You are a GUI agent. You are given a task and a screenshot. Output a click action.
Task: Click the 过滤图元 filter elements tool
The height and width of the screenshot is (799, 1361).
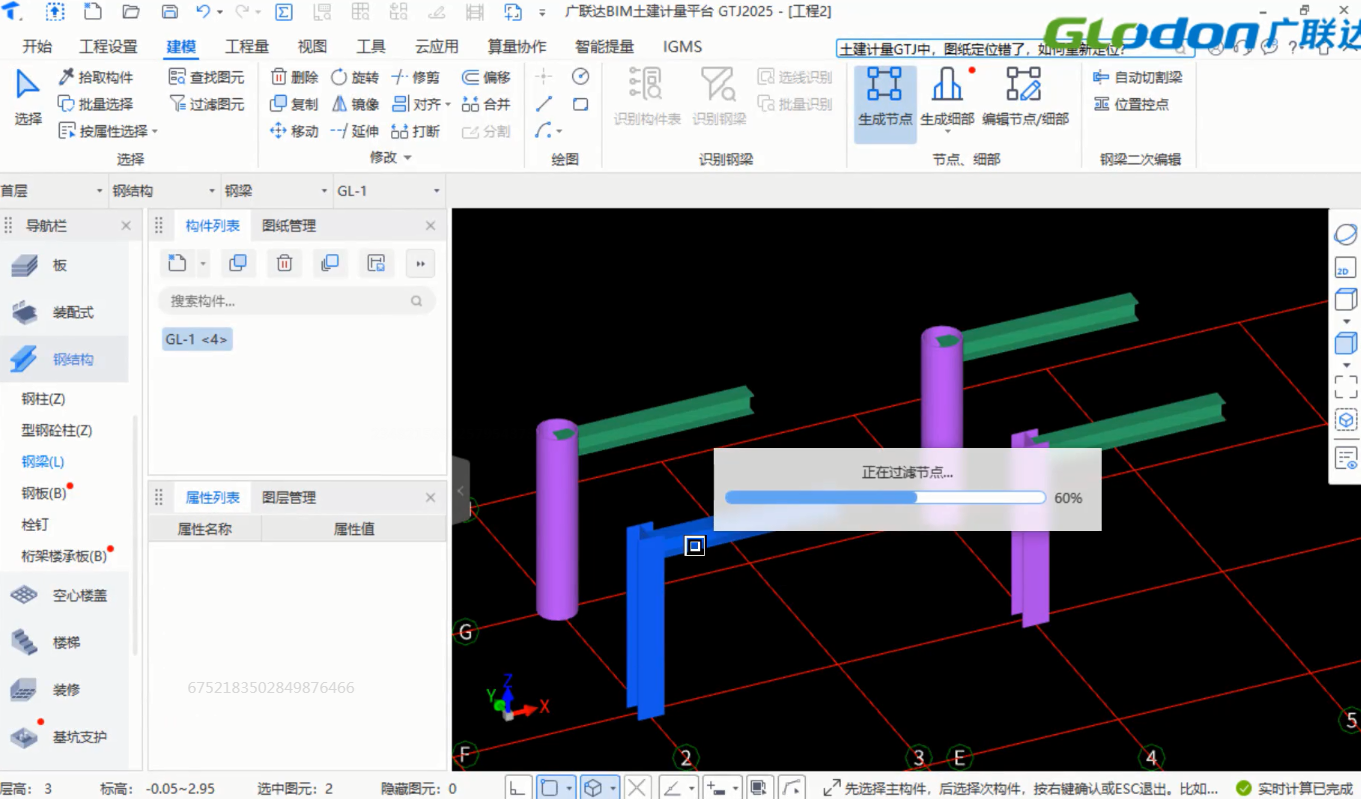[x=206, y=104]
